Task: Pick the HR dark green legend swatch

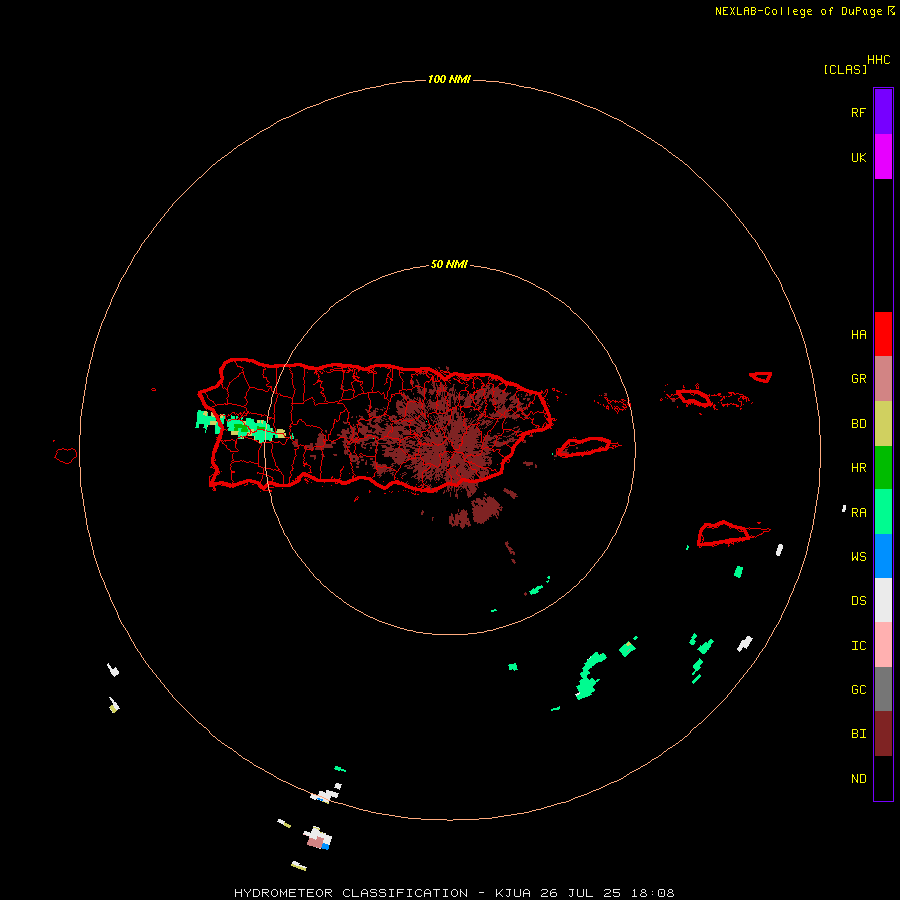Action: 883,468
